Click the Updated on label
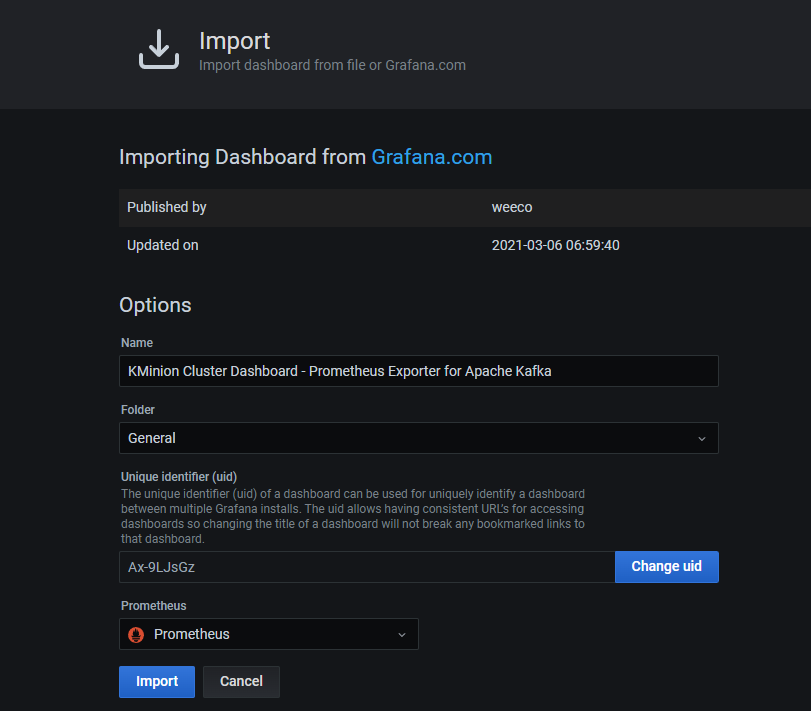Viewport: 811px width, 711px height. click(x=162, y=245)
